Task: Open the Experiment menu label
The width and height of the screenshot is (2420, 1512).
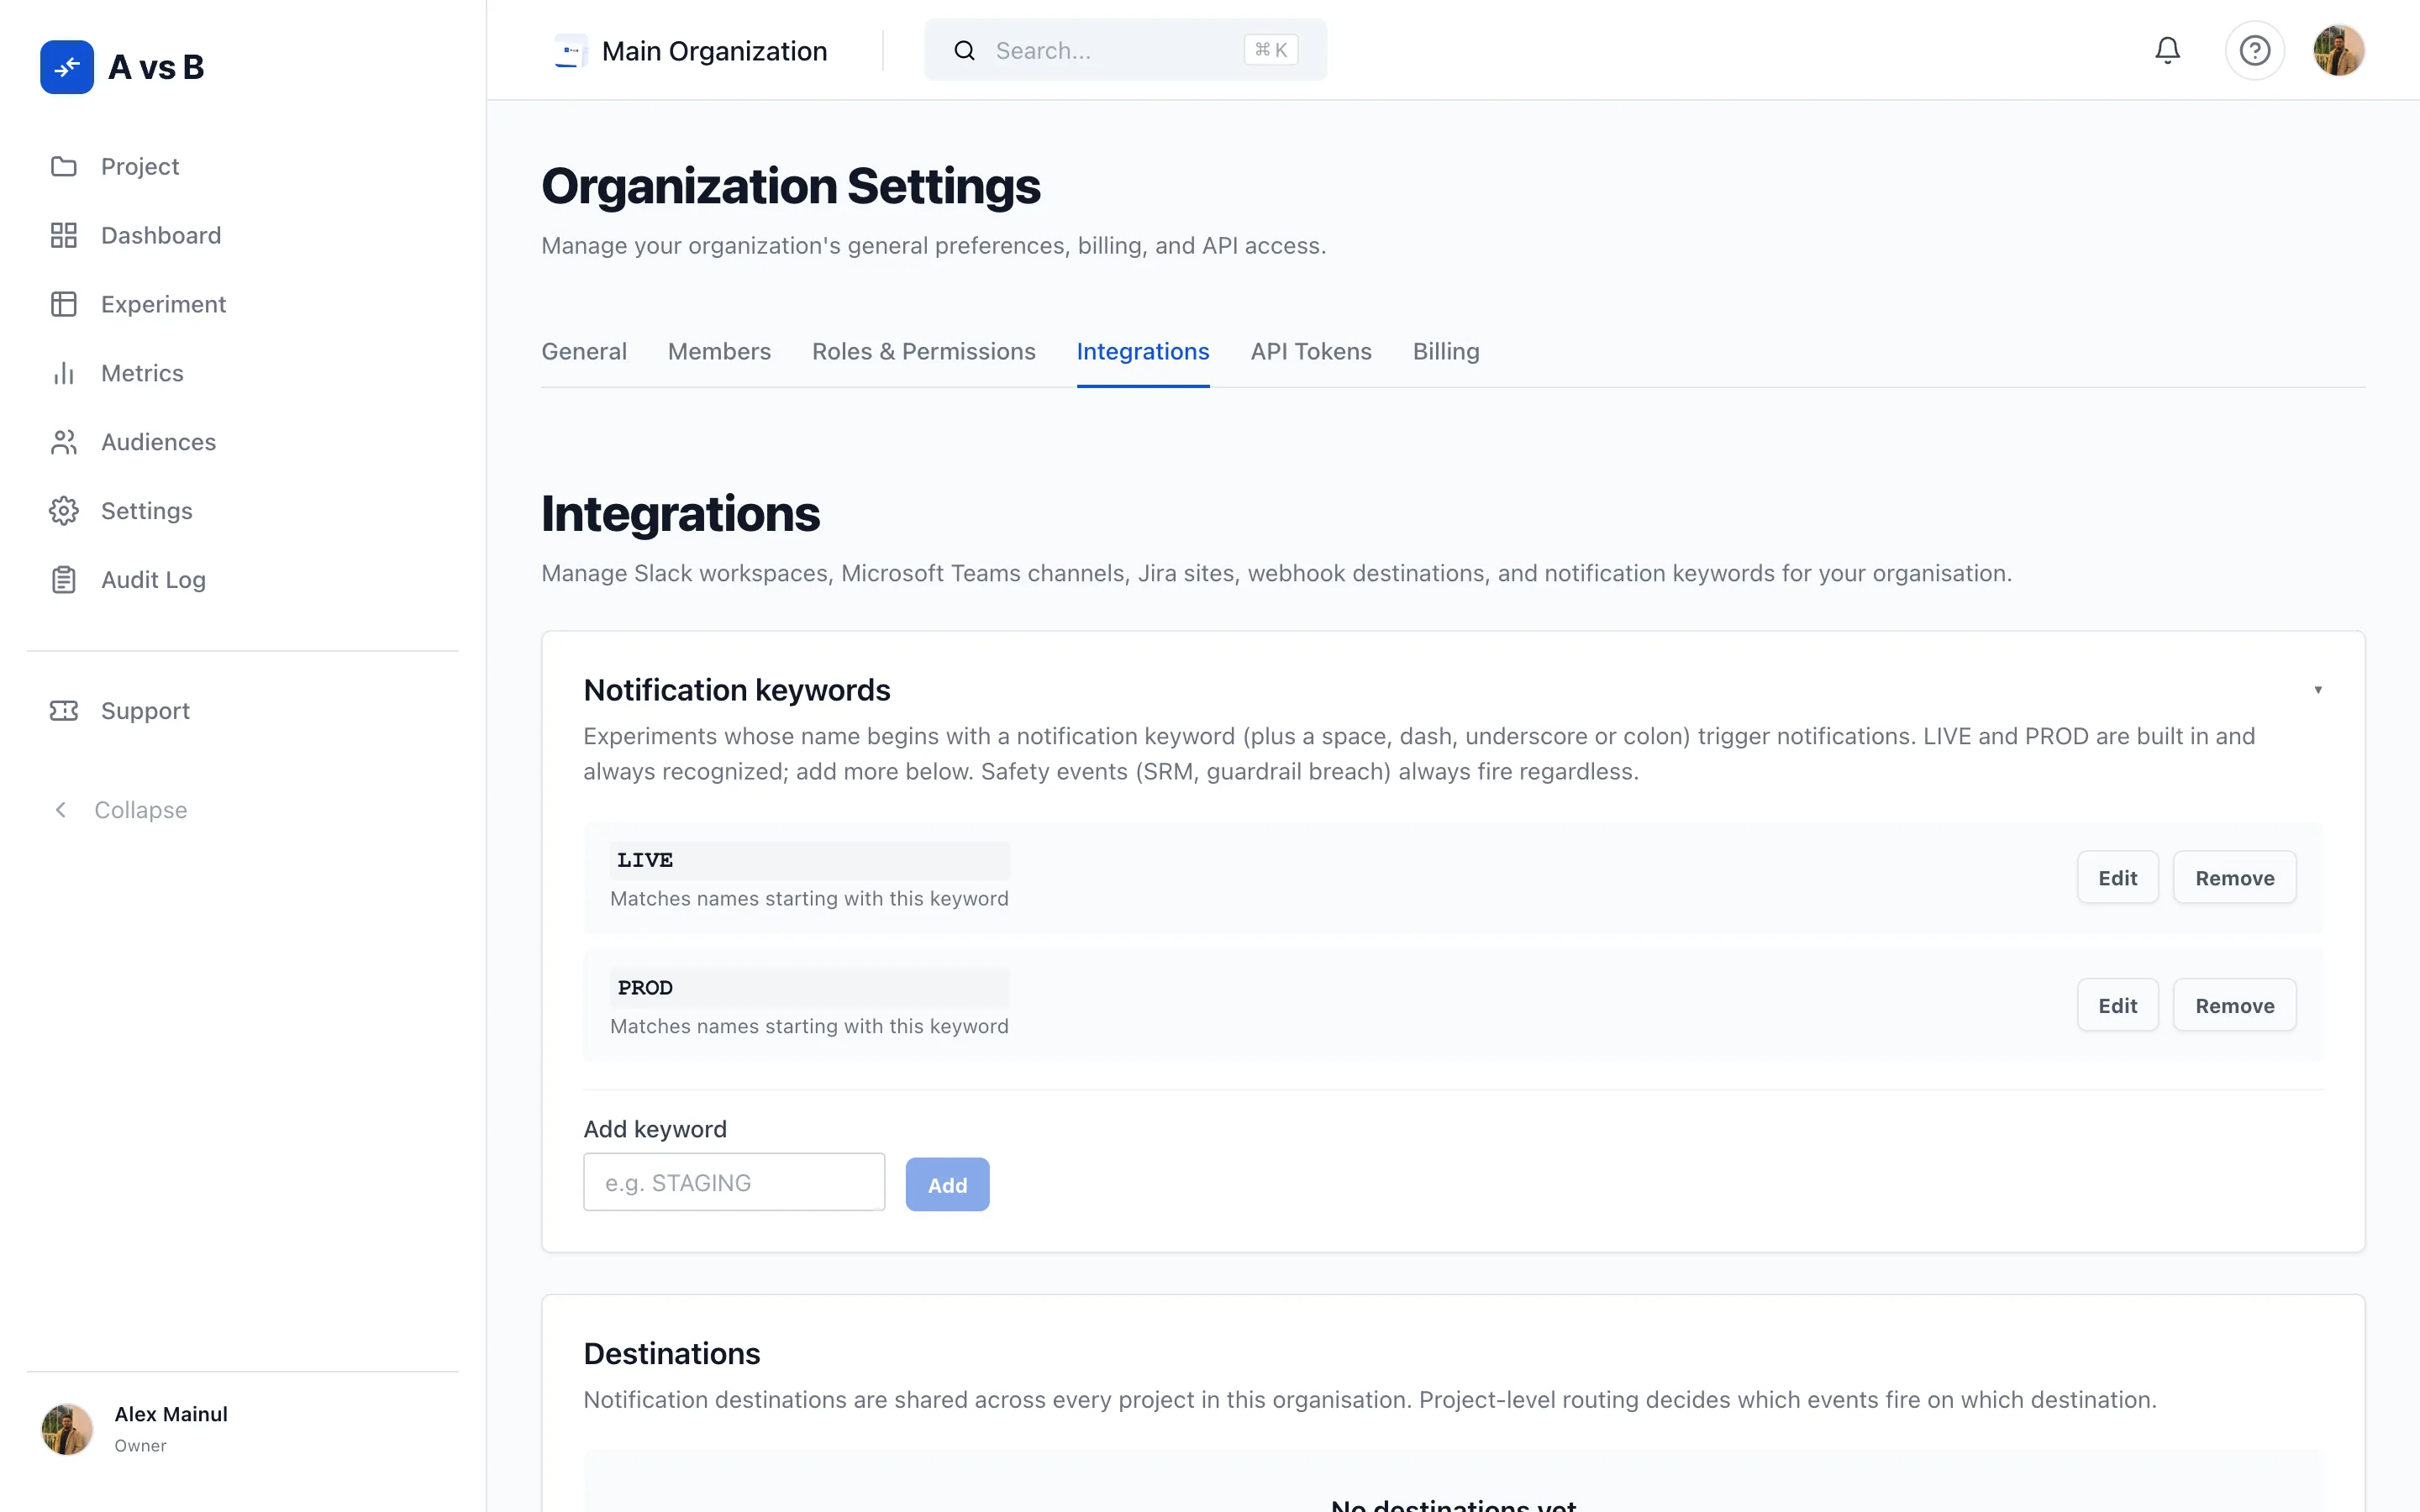Action: click(163, 304)
